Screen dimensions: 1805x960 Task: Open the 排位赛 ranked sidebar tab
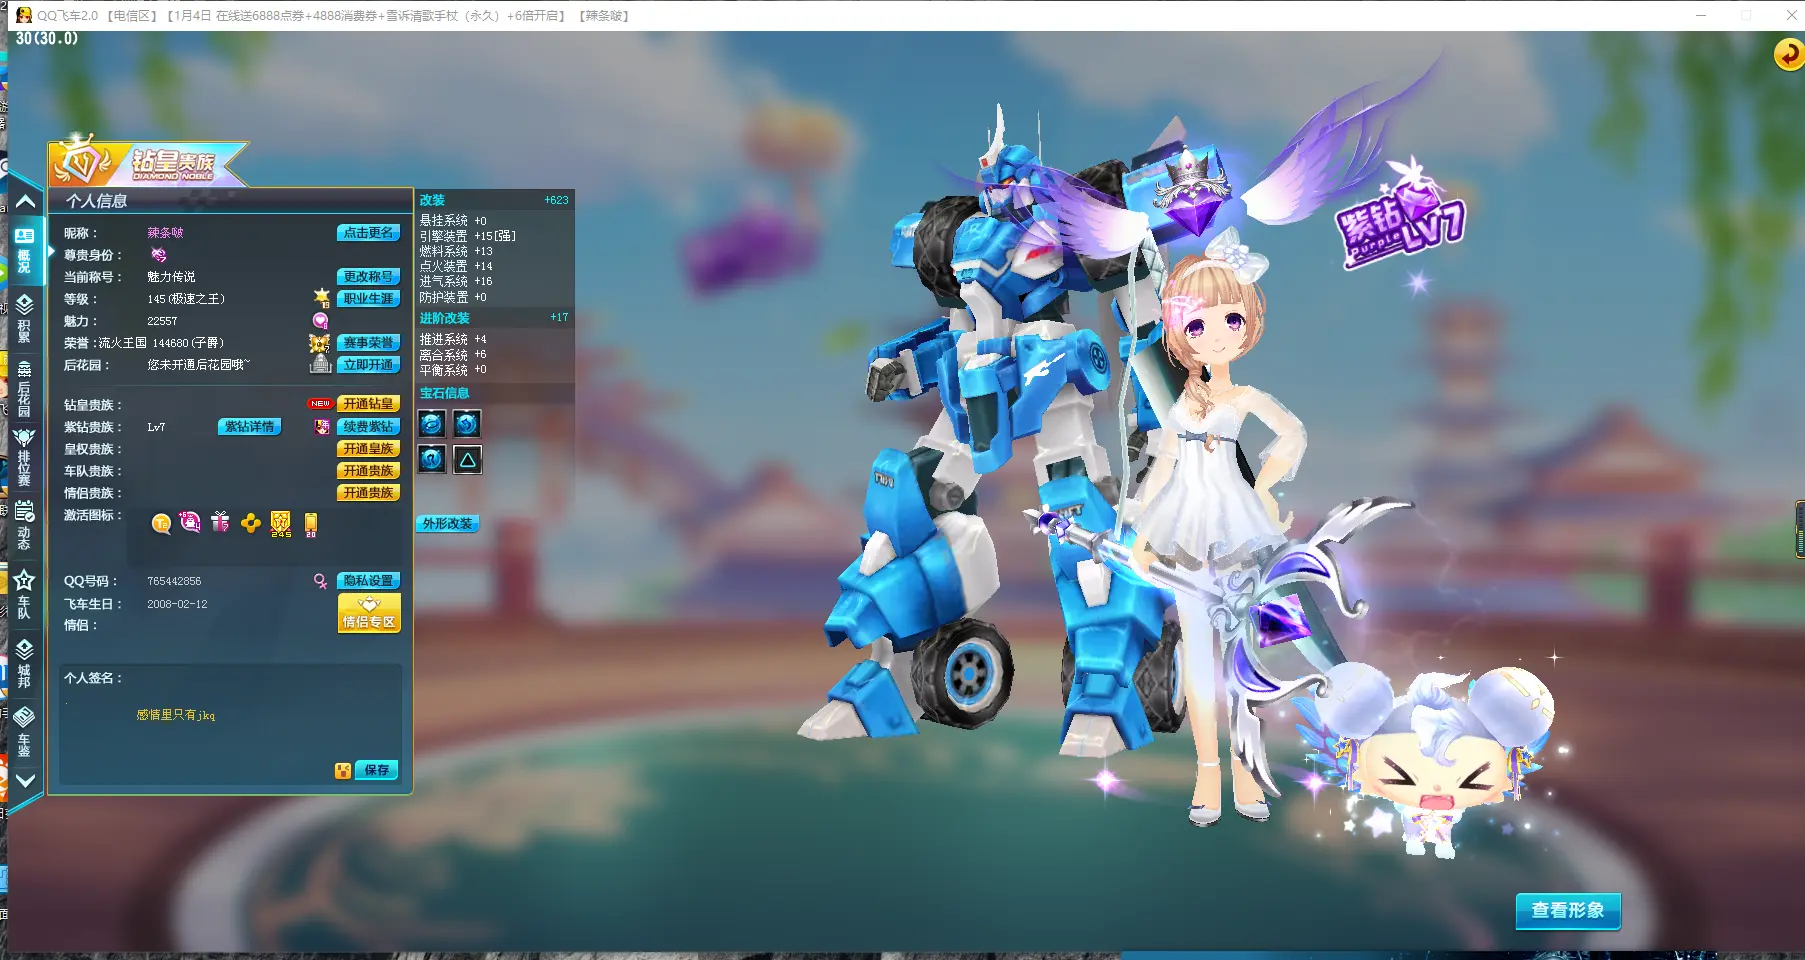point(24,457)
